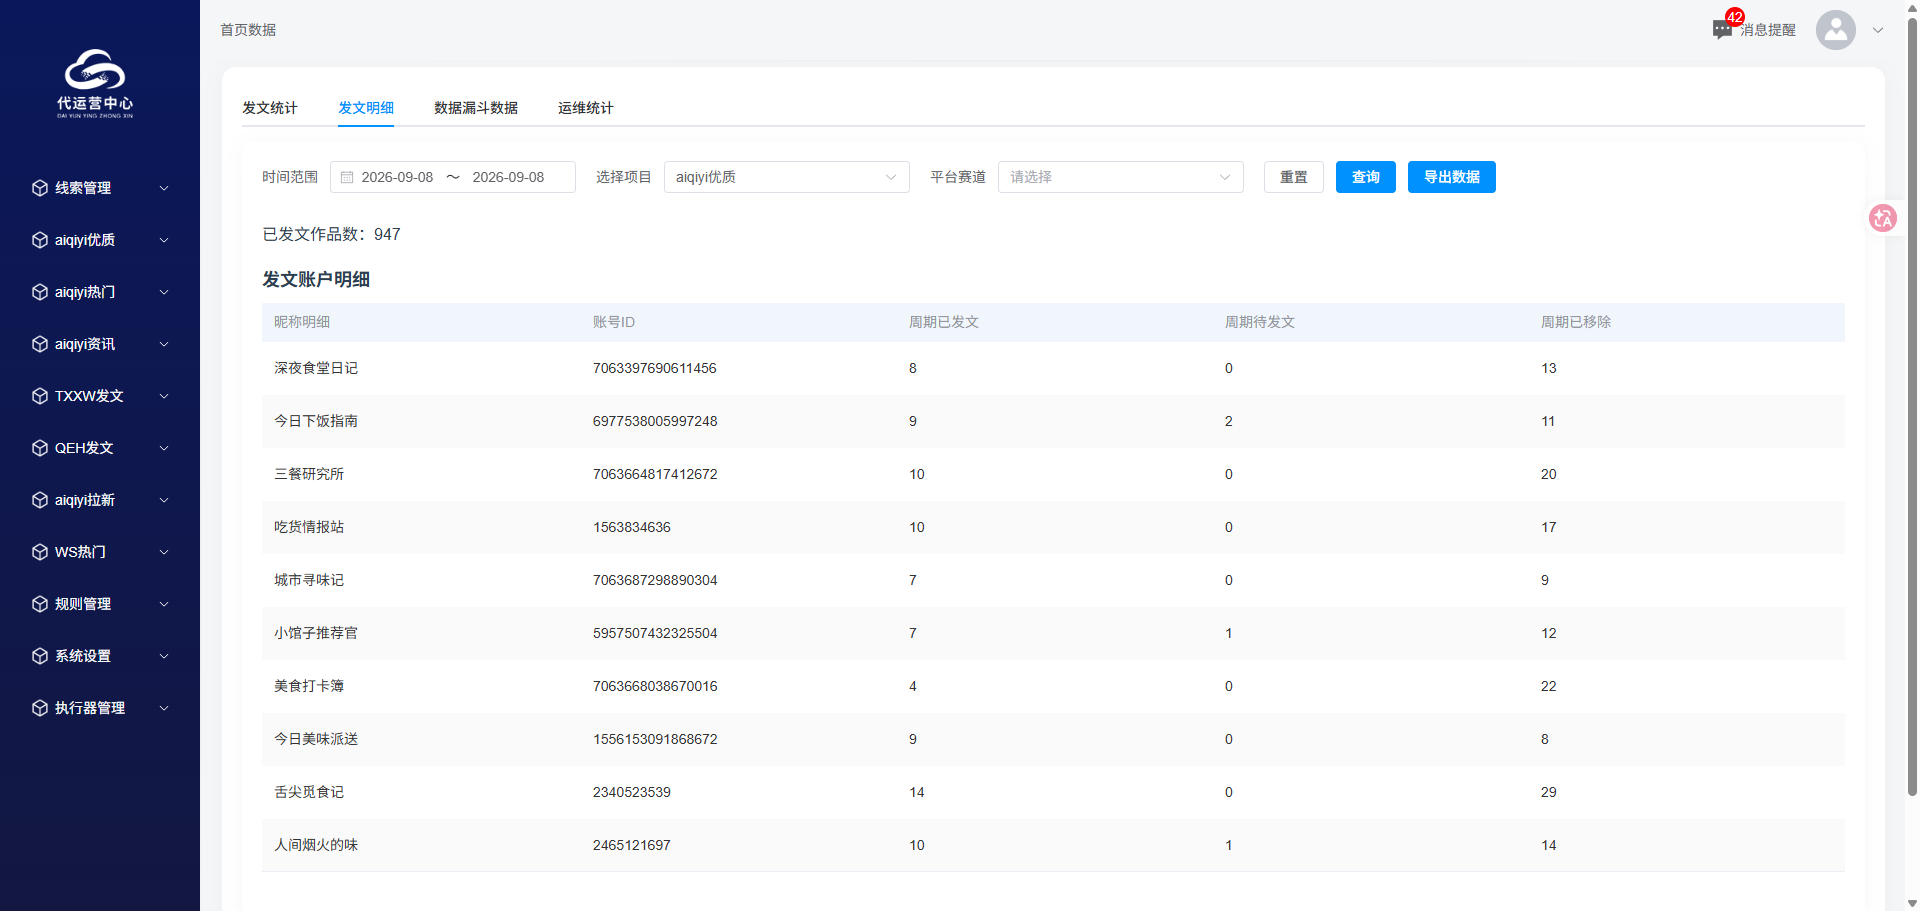The width and height of the screenshot is (1920, 911).
Task: Click account ID 2465121697
Action: coord(632,845)
